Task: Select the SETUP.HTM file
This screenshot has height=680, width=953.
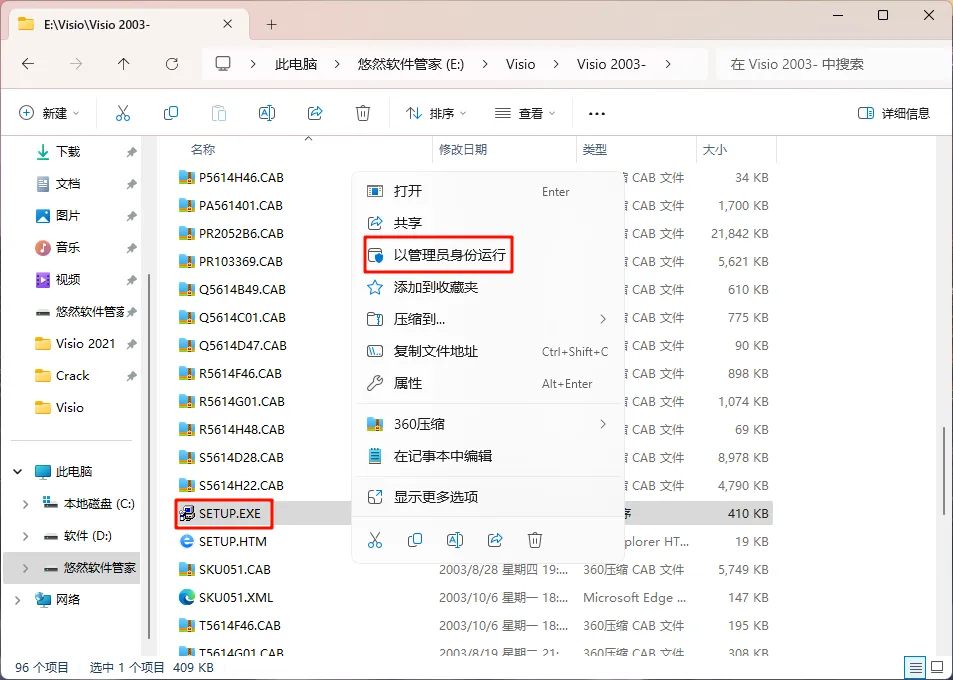Action: (232, 541)
